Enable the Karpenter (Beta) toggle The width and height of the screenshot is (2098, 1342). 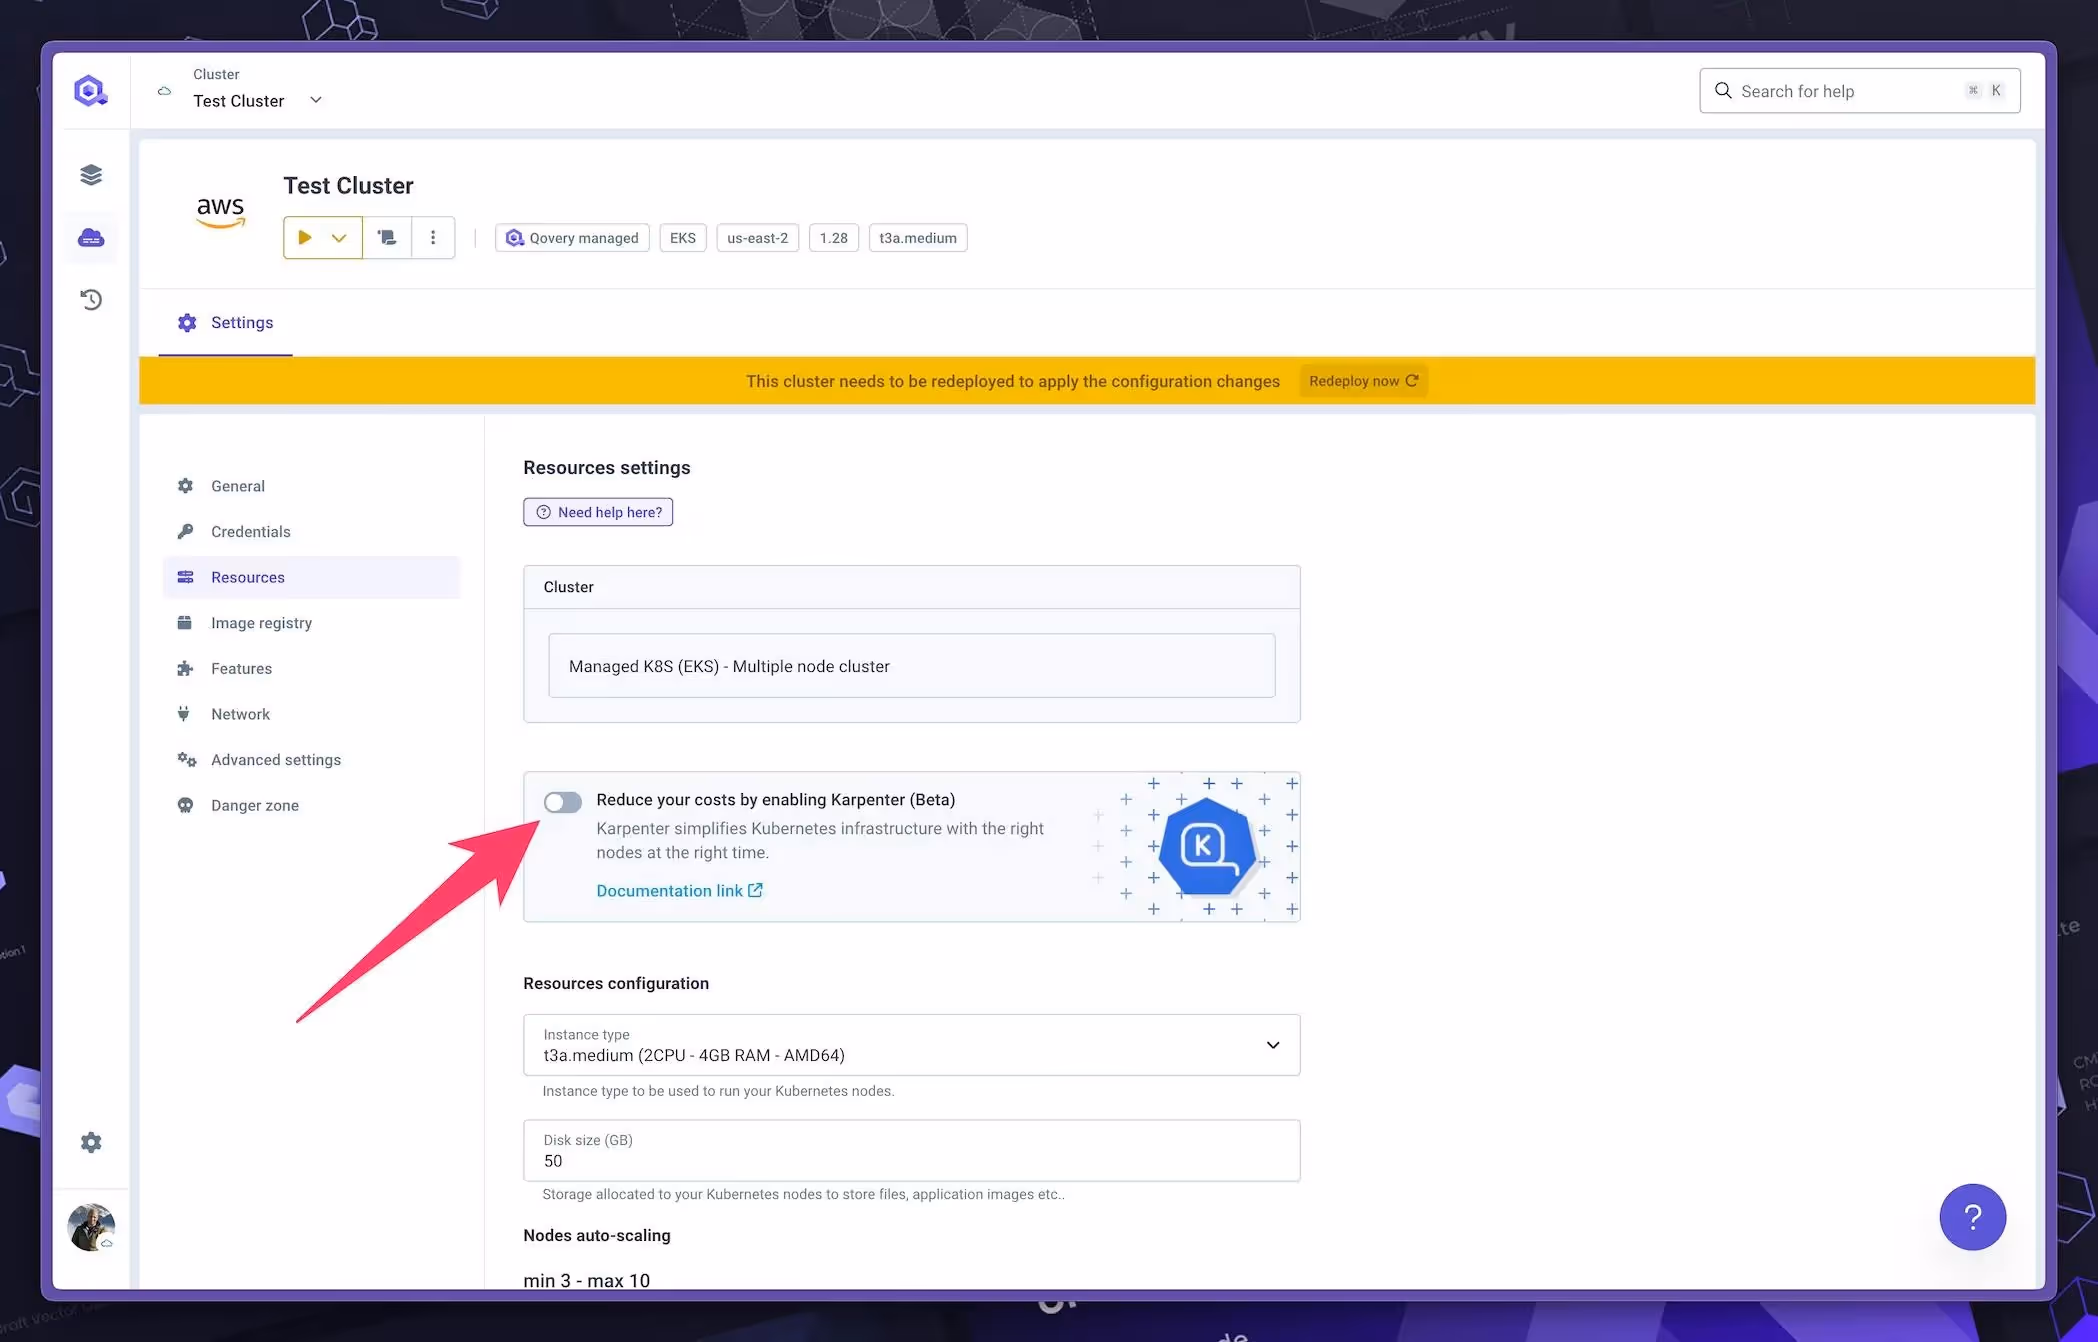(562, 802)
